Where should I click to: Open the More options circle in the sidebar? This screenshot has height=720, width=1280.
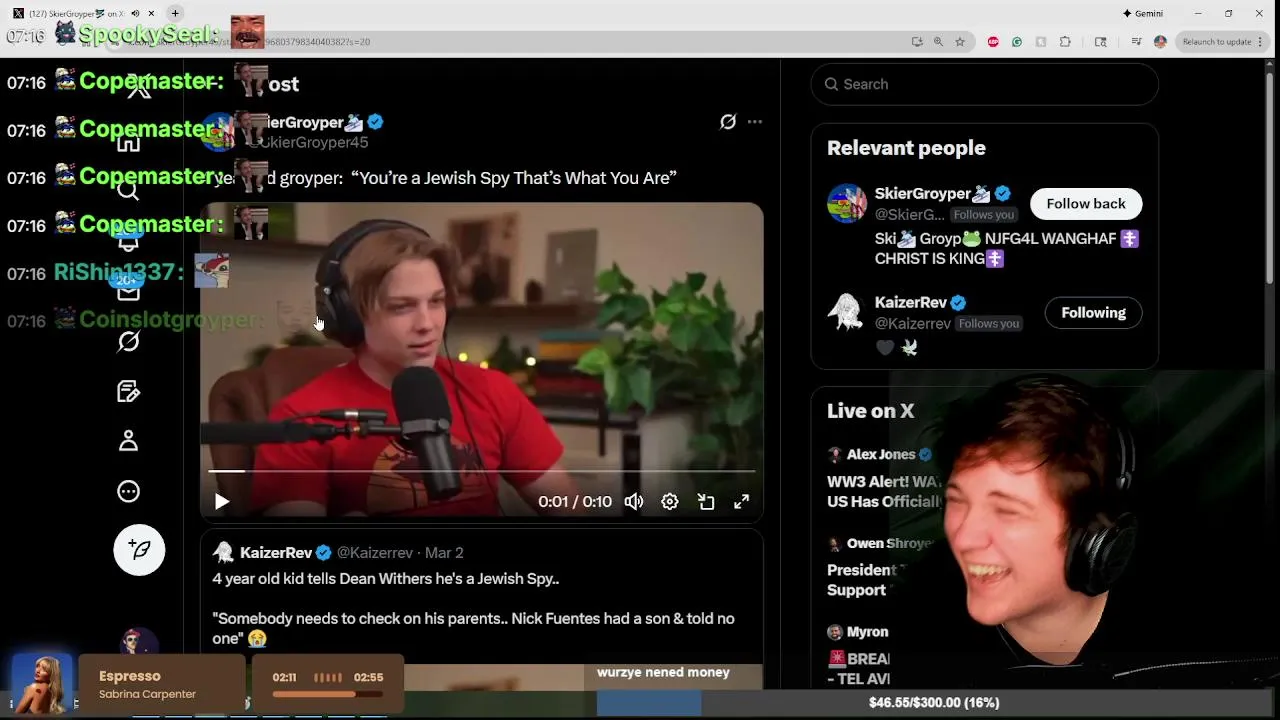click(x=128, y=491)
